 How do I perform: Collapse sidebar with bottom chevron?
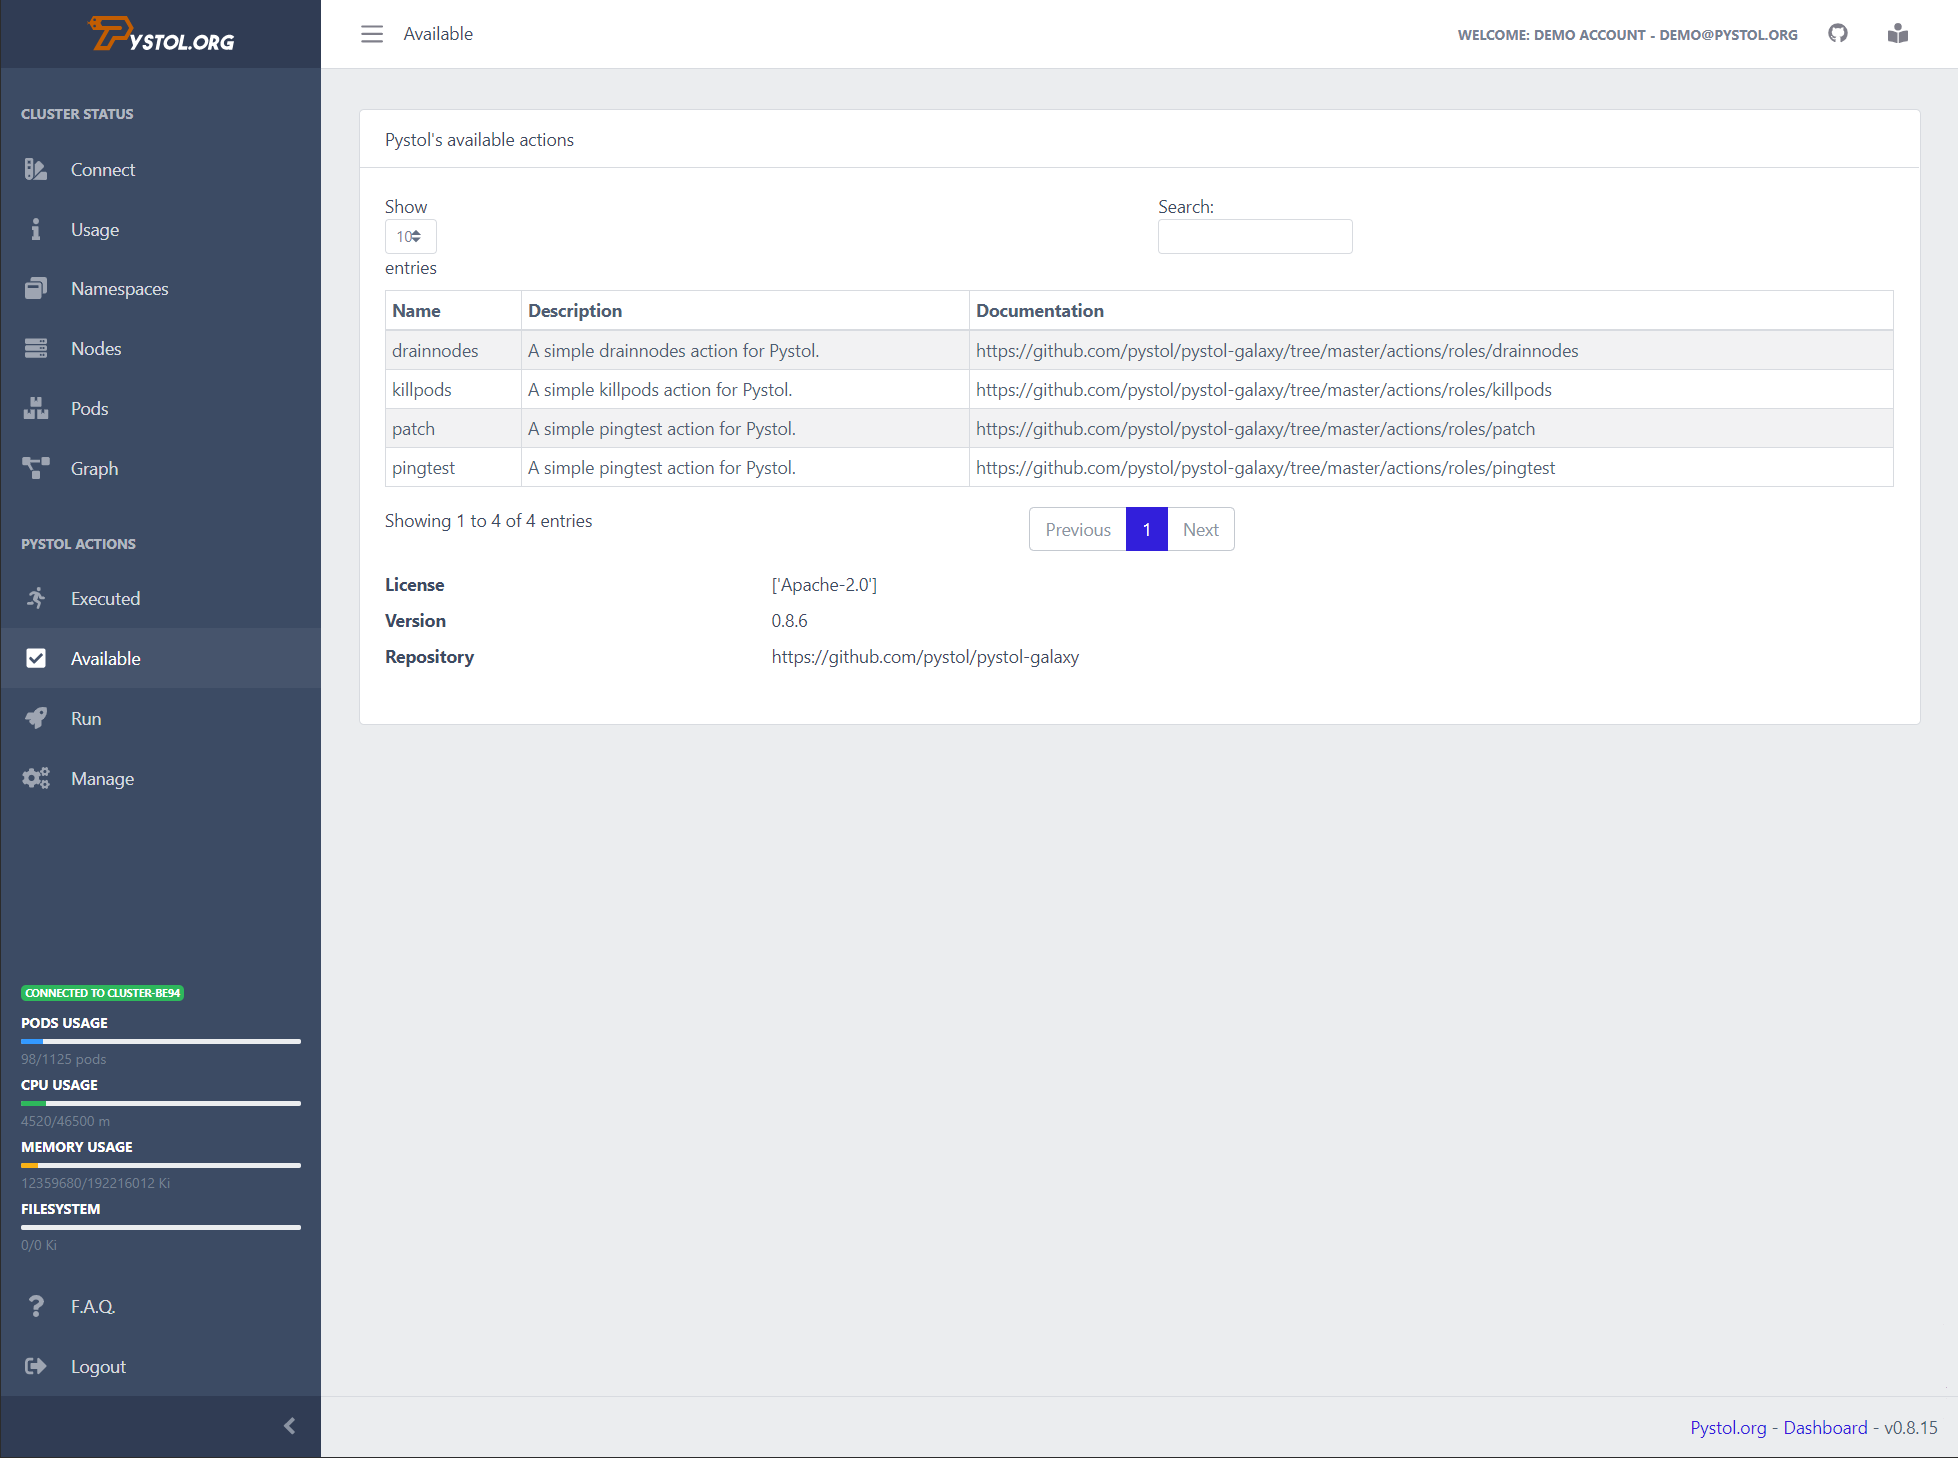point(289,1426)
